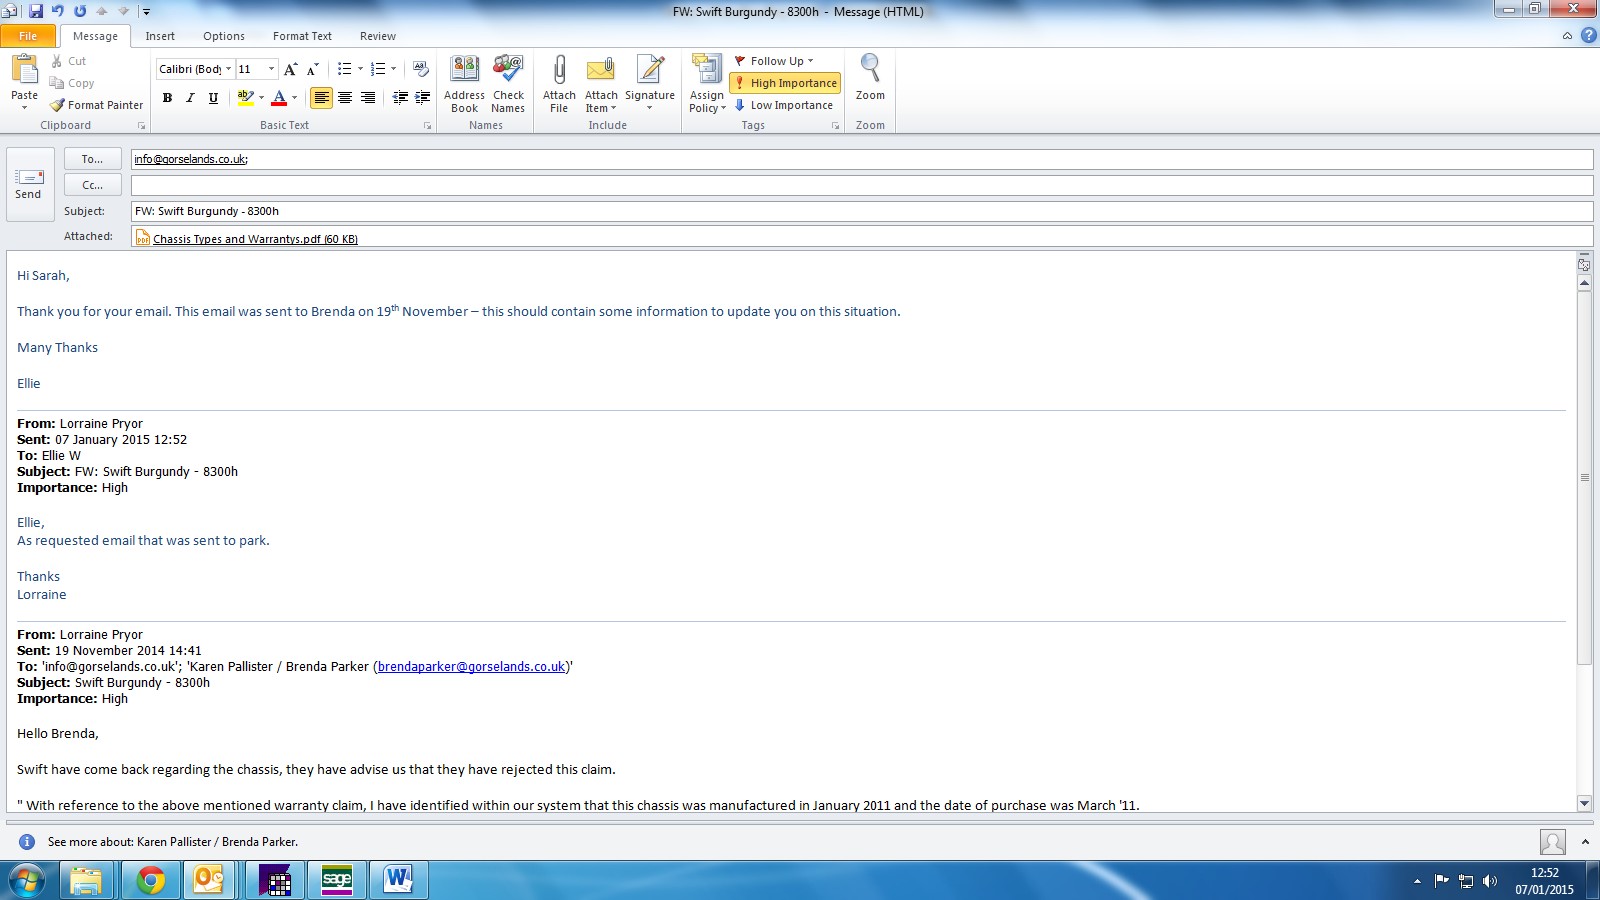1600x900 pixels.
Task: Apply a numbered list
Action: point(378,69)
